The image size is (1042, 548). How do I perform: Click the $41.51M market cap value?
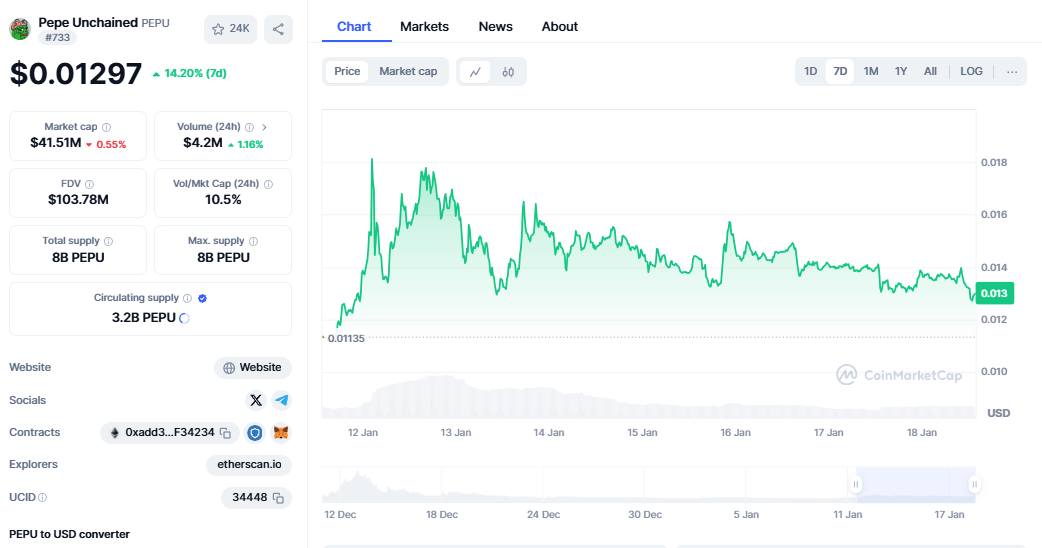[56, 143]
